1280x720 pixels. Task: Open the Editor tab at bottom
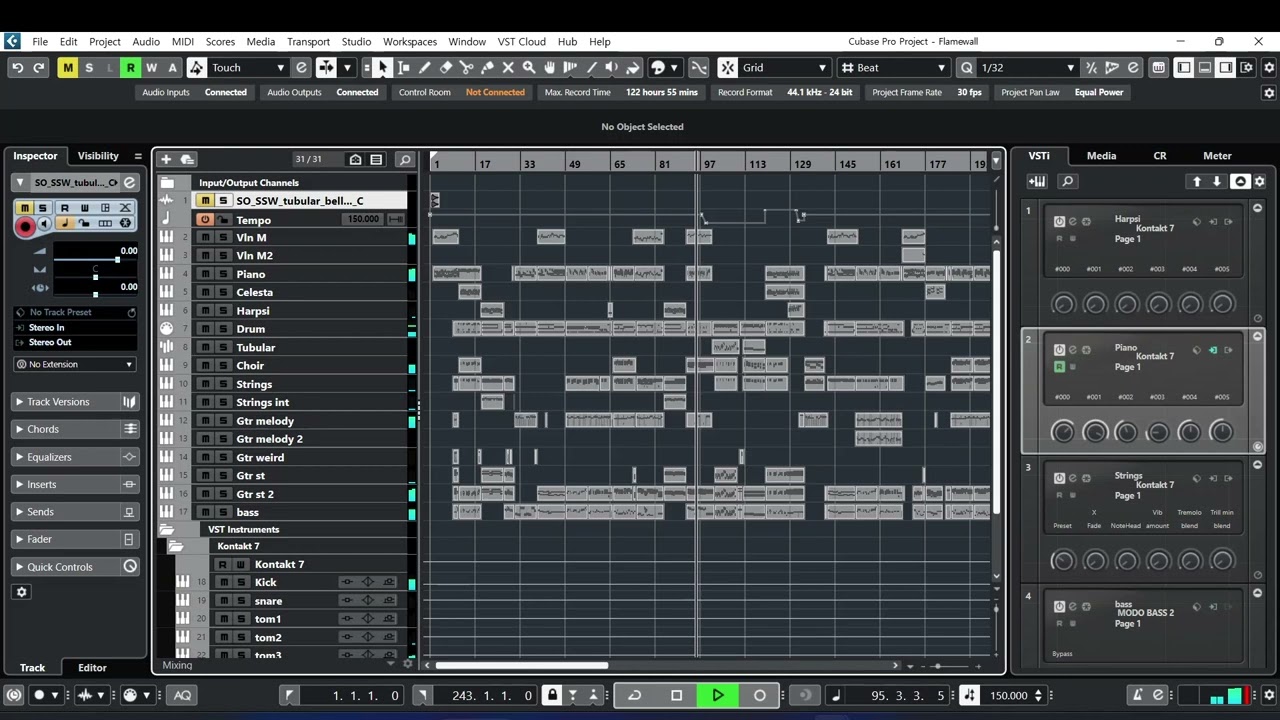[x=92, y=668]
